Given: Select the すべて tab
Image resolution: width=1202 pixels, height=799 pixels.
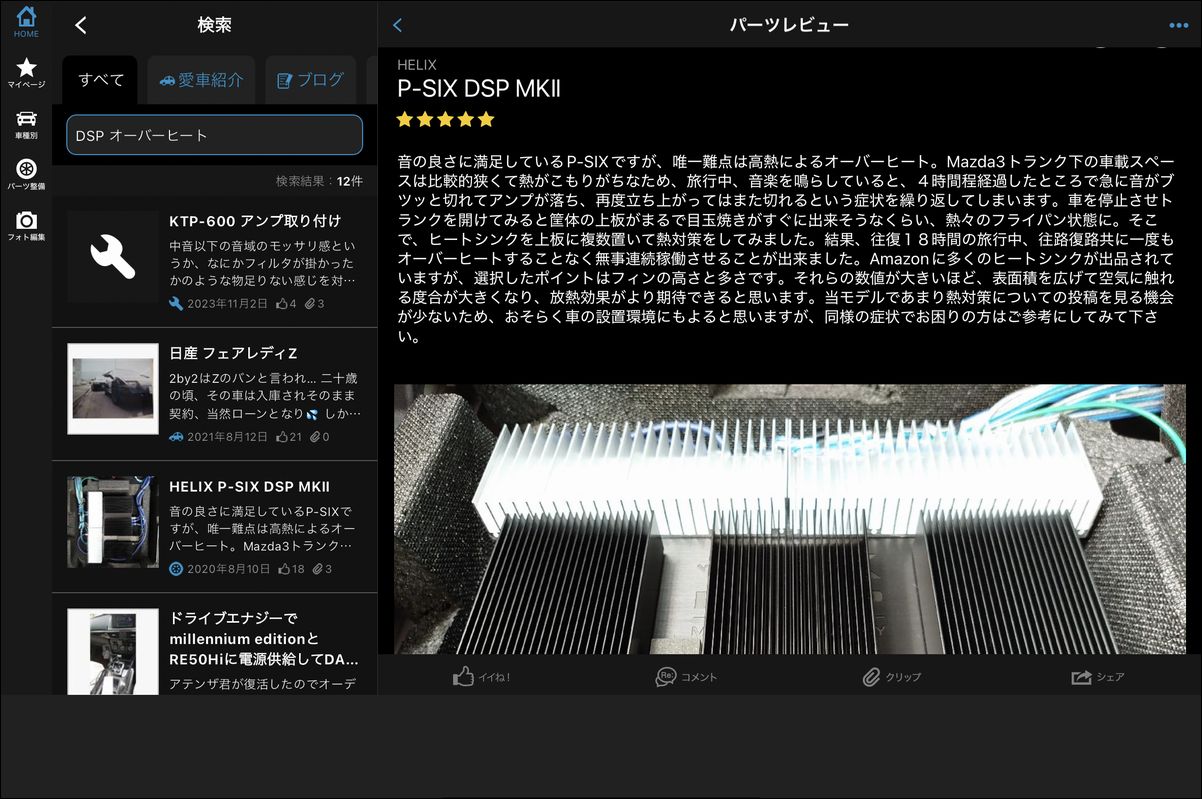Looking at the screenshot, I should [x=100, y=80].
